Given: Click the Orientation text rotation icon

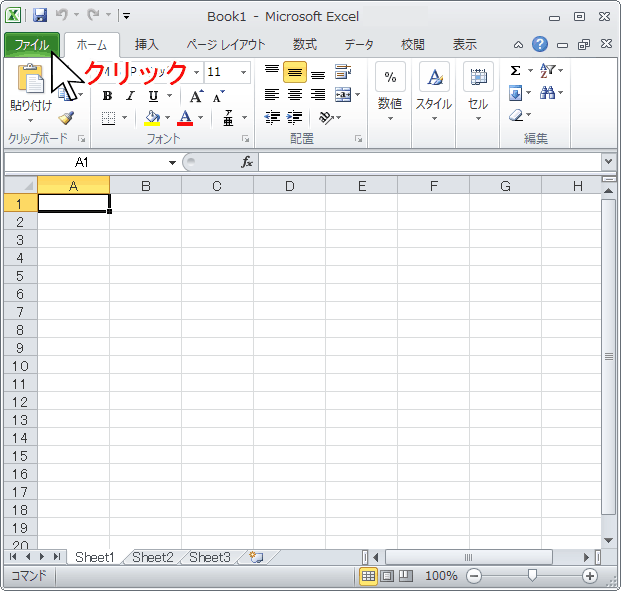Looking at the screenshot, I should point(326,118).
